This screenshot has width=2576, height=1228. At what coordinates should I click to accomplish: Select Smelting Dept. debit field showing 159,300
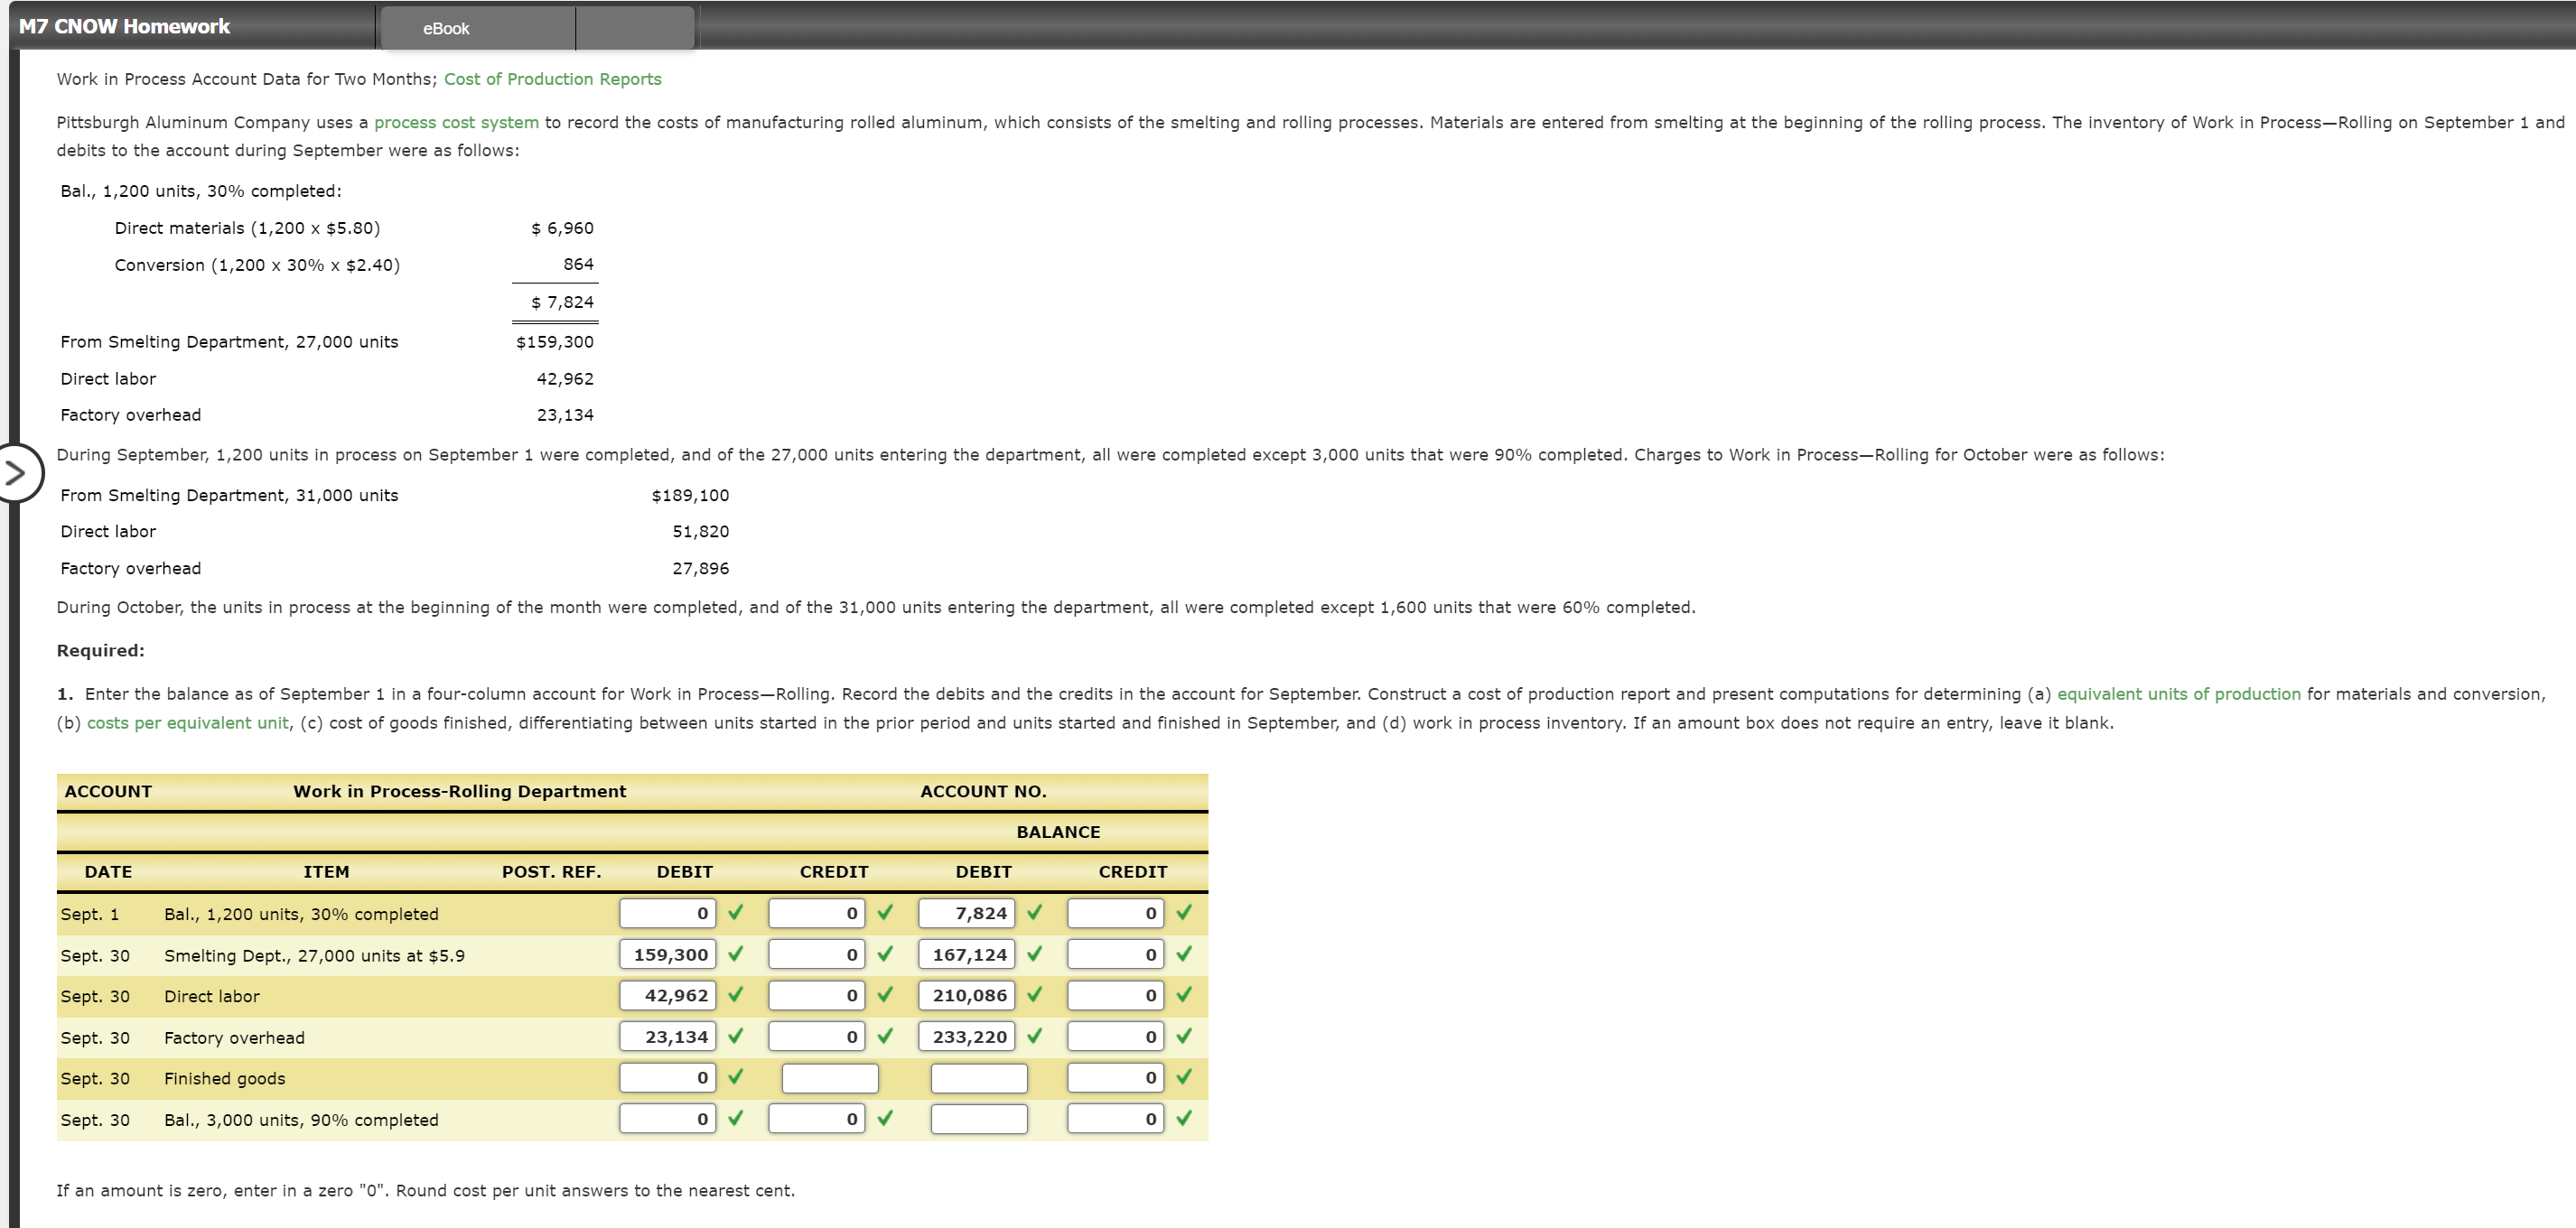pos(667,955)
